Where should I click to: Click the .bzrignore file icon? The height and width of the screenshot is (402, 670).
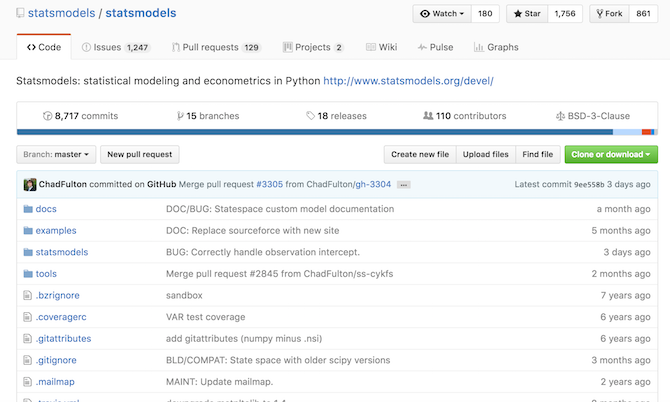tap(28, 295)
